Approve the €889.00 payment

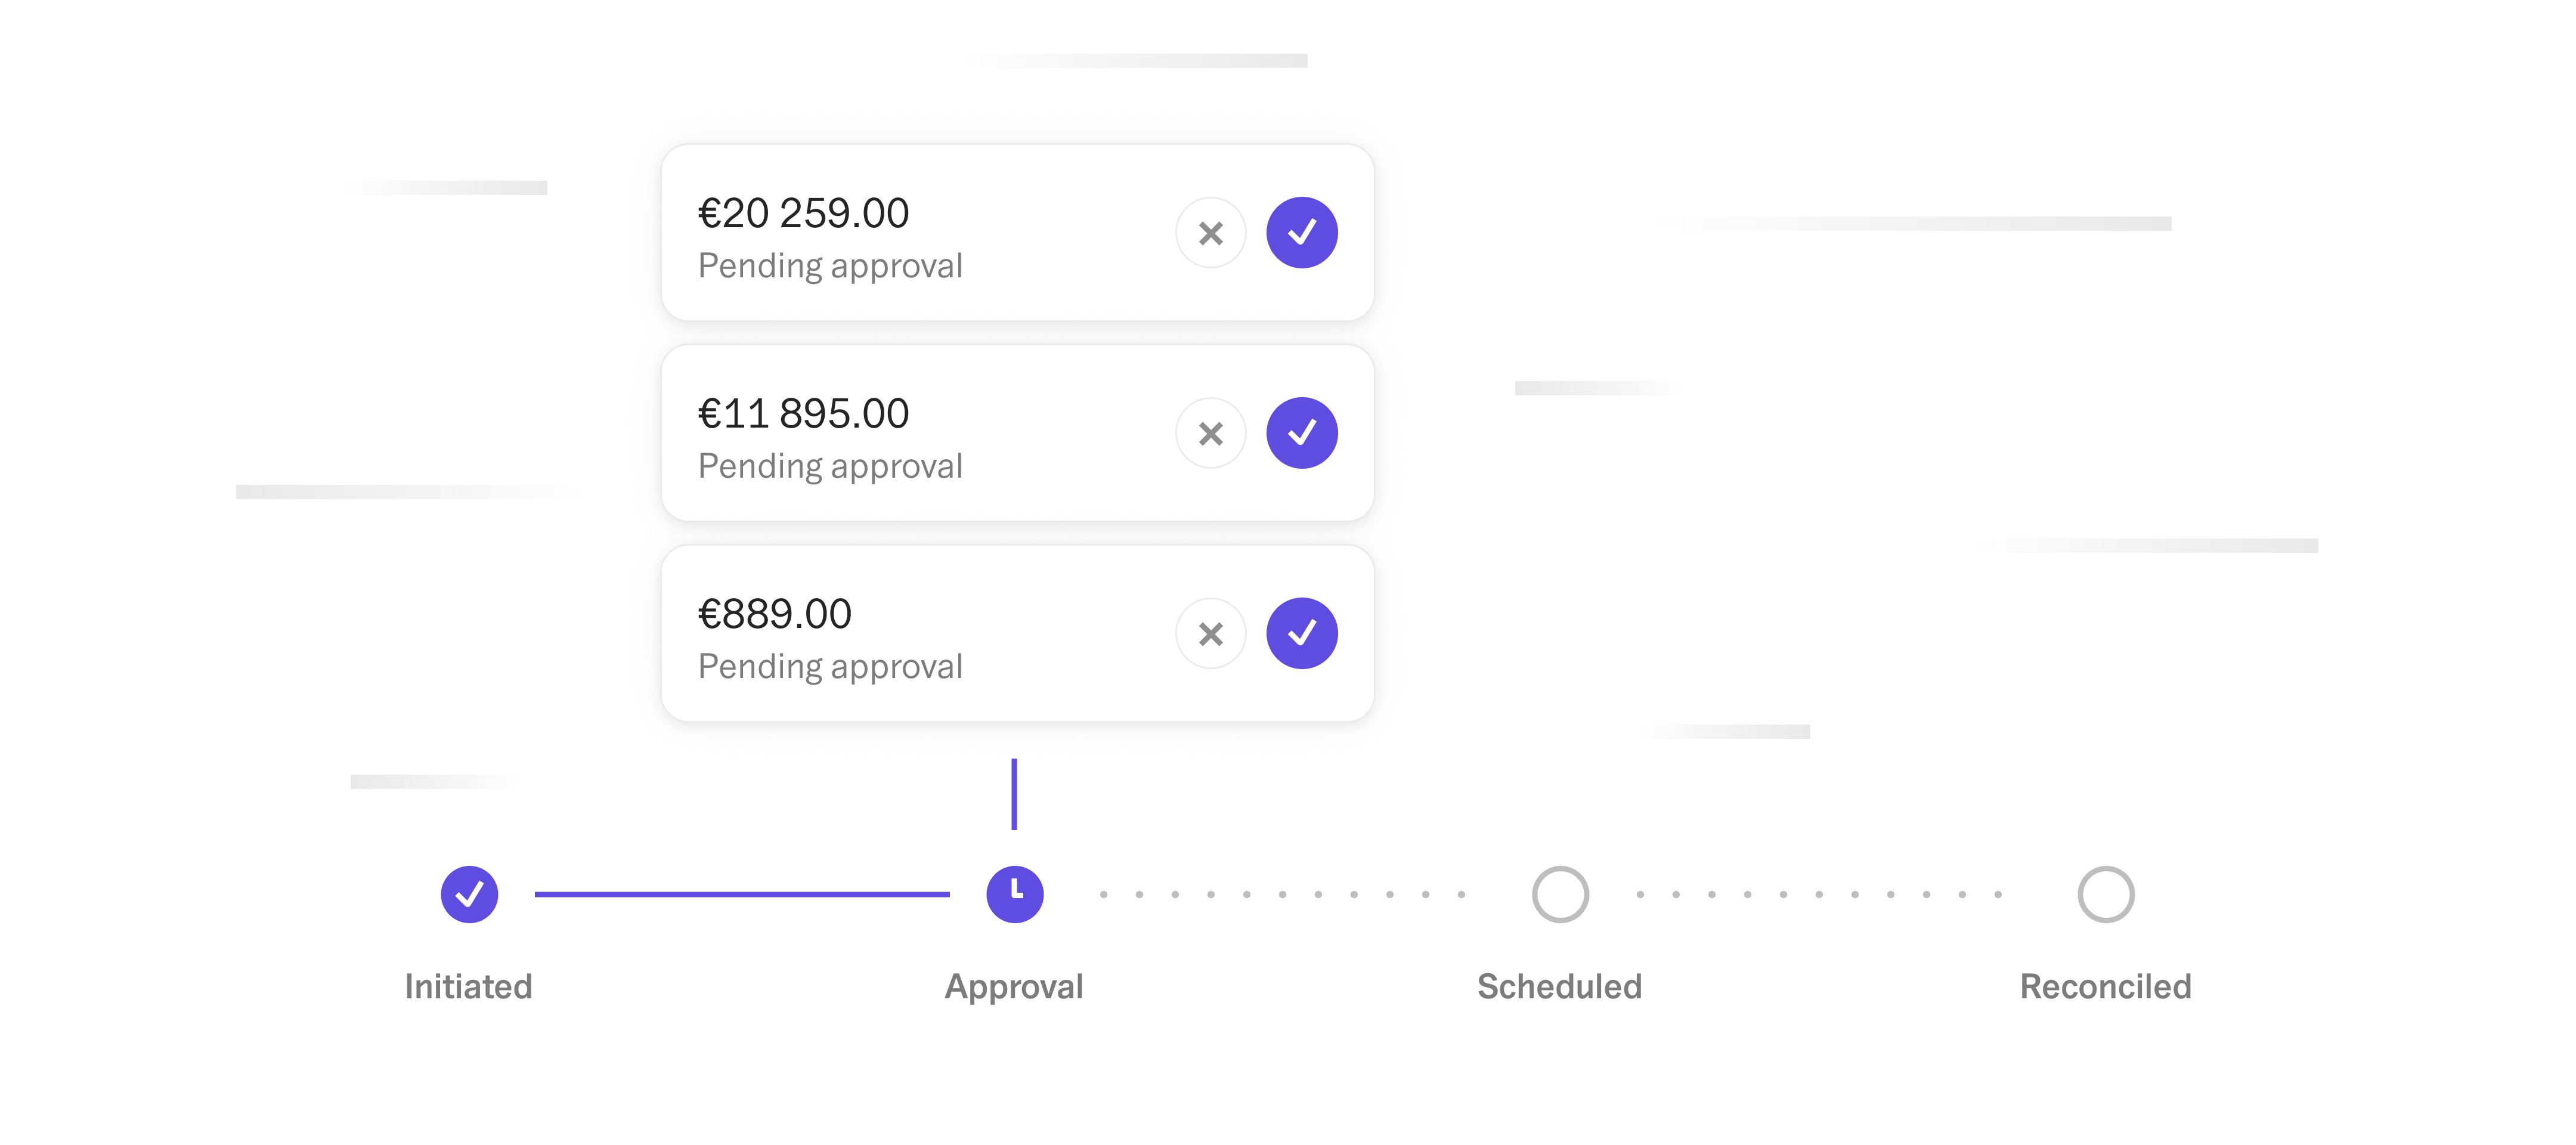pos(1301,633)
